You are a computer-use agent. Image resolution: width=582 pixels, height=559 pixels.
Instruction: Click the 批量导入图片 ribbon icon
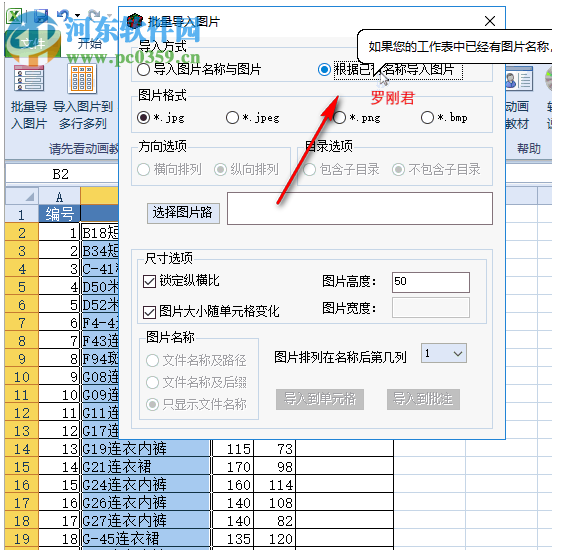[29, 79]
